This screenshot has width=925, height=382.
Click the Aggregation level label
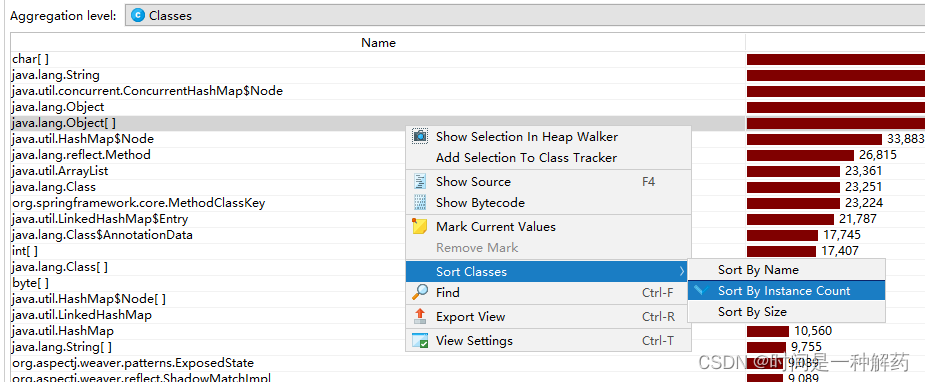tap(63, 17)
